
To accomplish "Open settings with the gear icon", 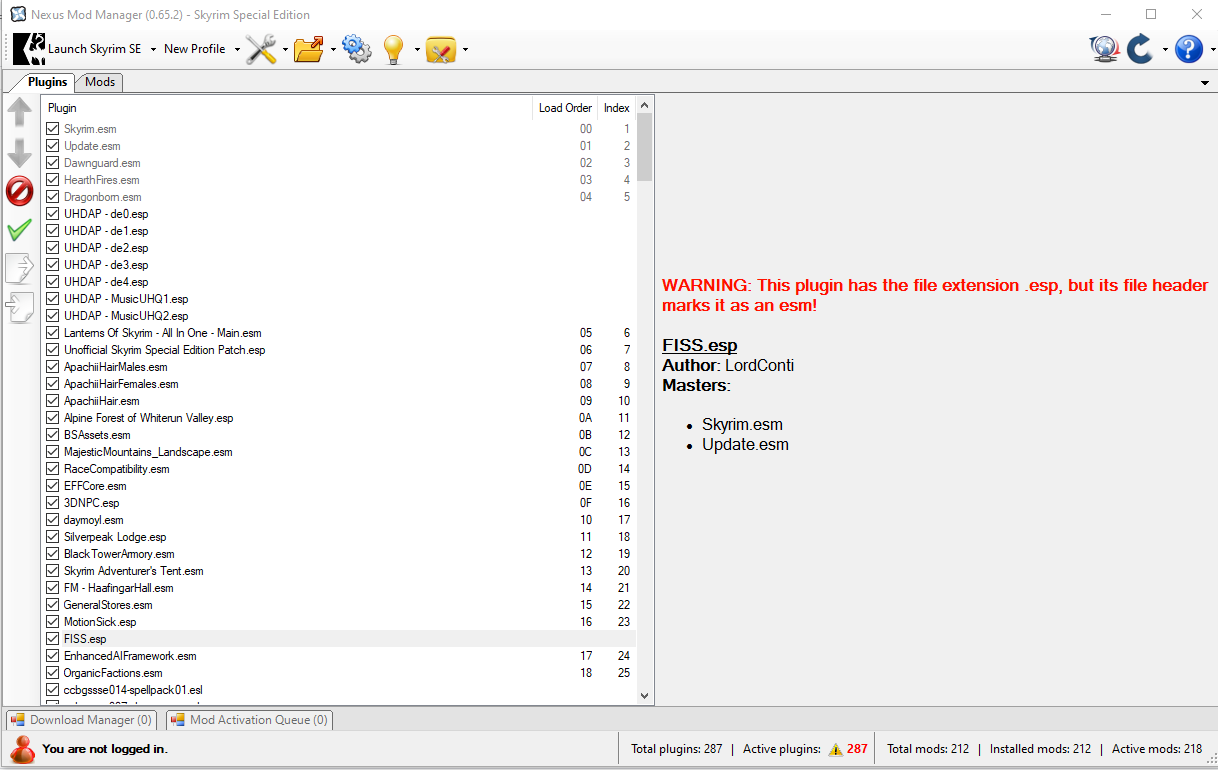I will [356, 49].
